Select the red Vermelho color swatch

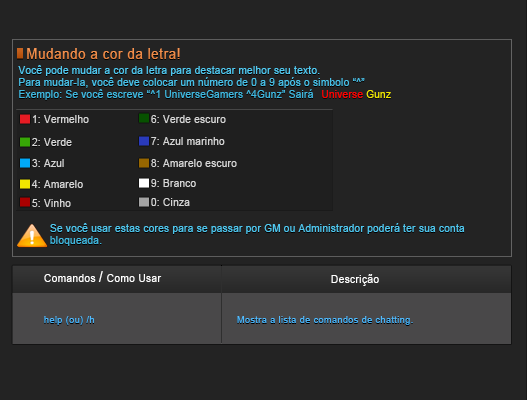25,119
